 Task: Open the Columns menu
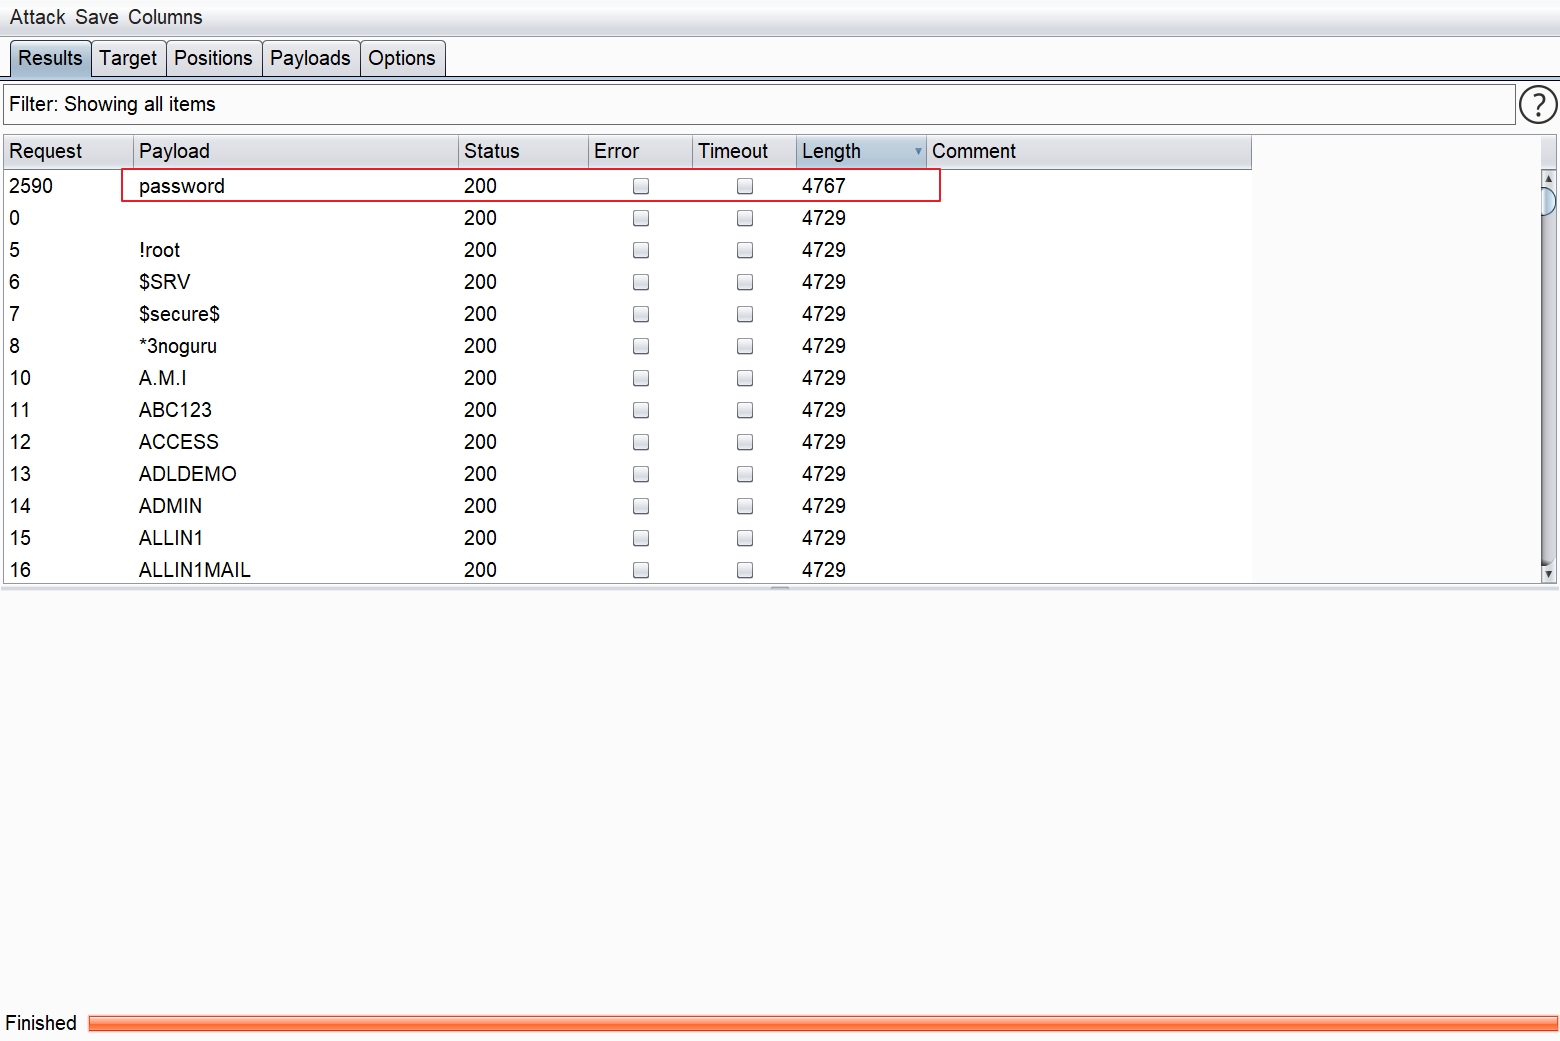click(x=165, y=17)
